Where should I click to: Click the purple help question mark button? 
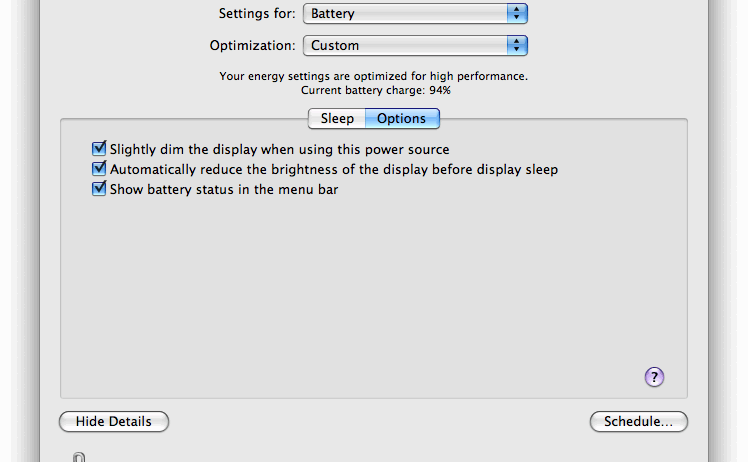pyautogui.click(x=654, y=377)
